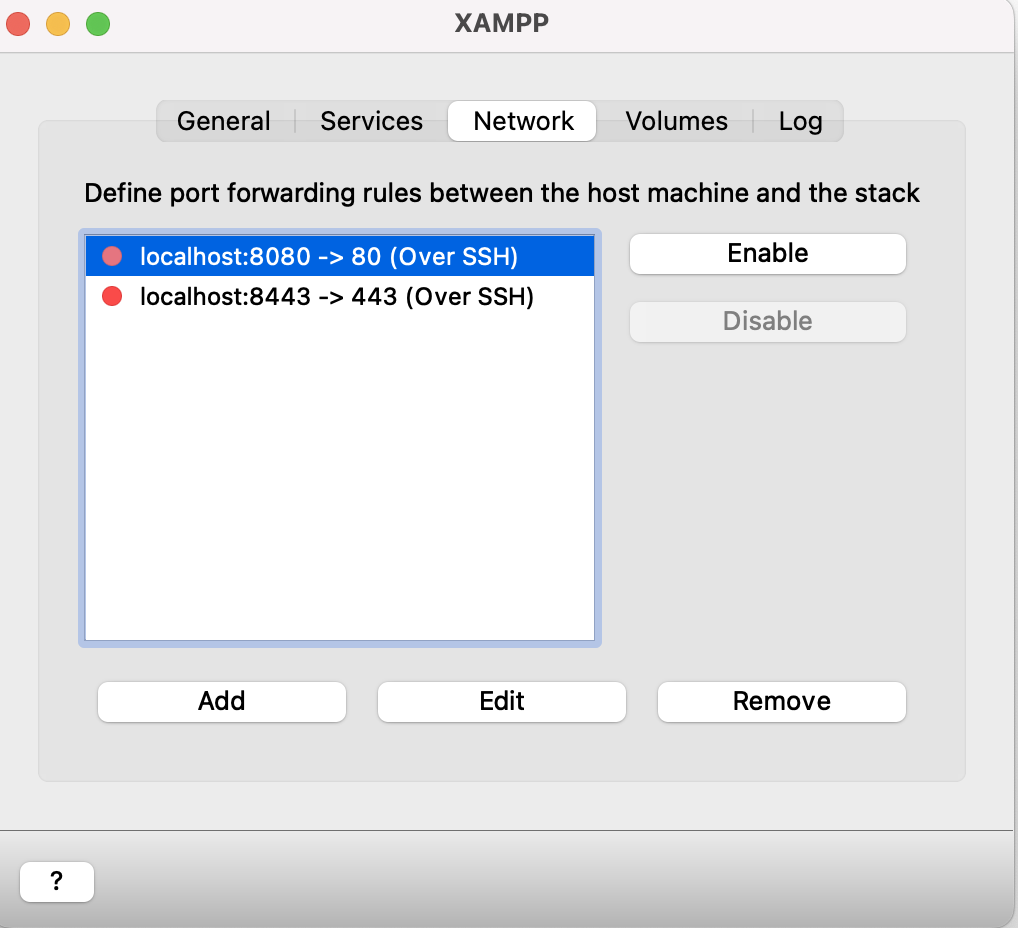Show the Log tab
Viewport: 1018px width, 928px height.
pos(800,121)
